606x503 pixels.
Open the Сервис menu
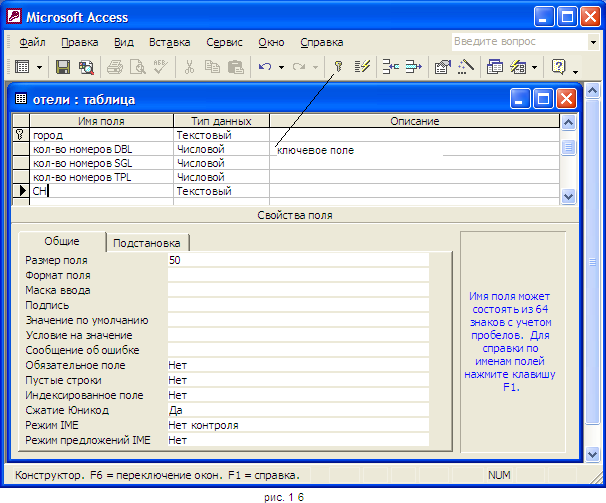[224, 43]
